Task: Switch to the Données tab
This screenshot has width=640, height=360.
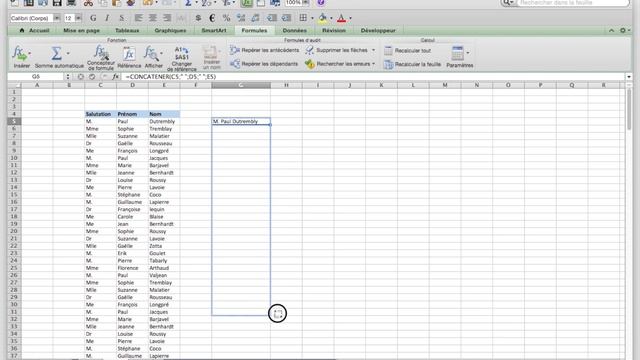Action: (295, 31)
